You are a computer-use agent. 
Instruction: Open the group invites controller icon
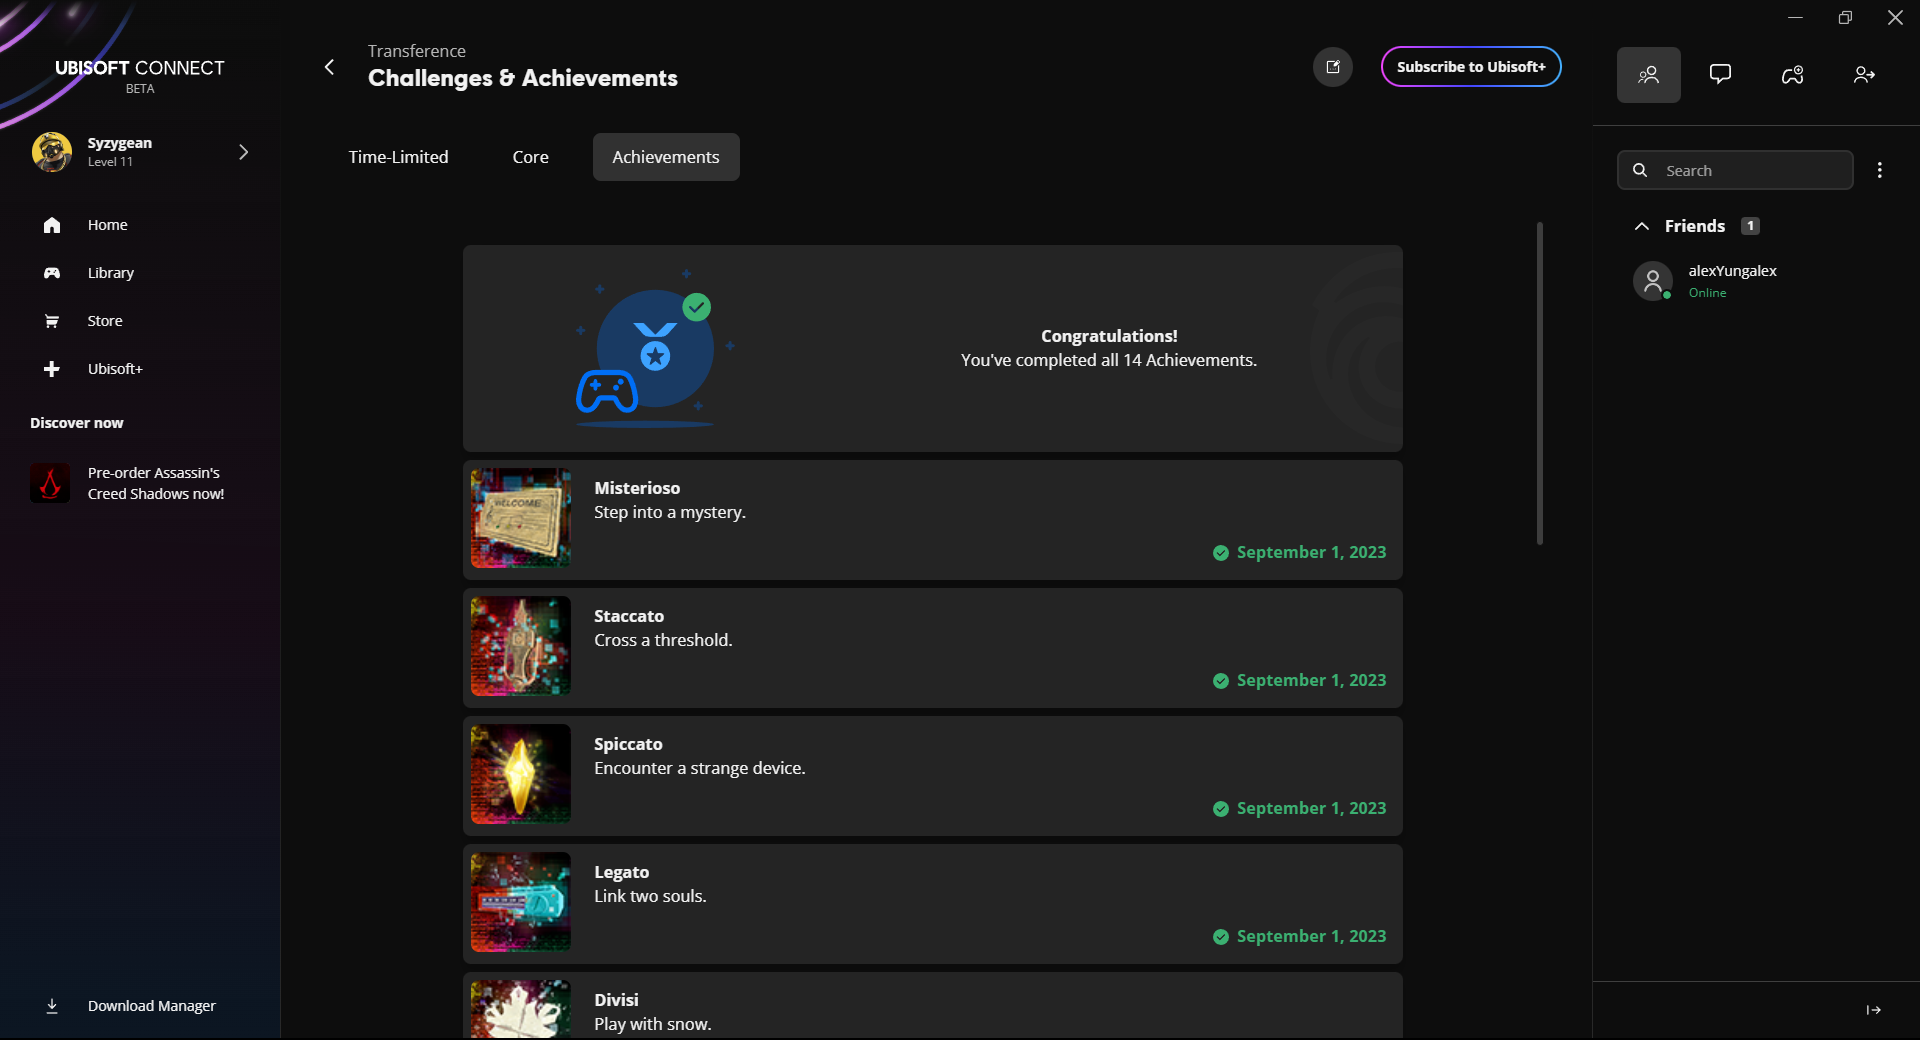(x=1792, y=75)
